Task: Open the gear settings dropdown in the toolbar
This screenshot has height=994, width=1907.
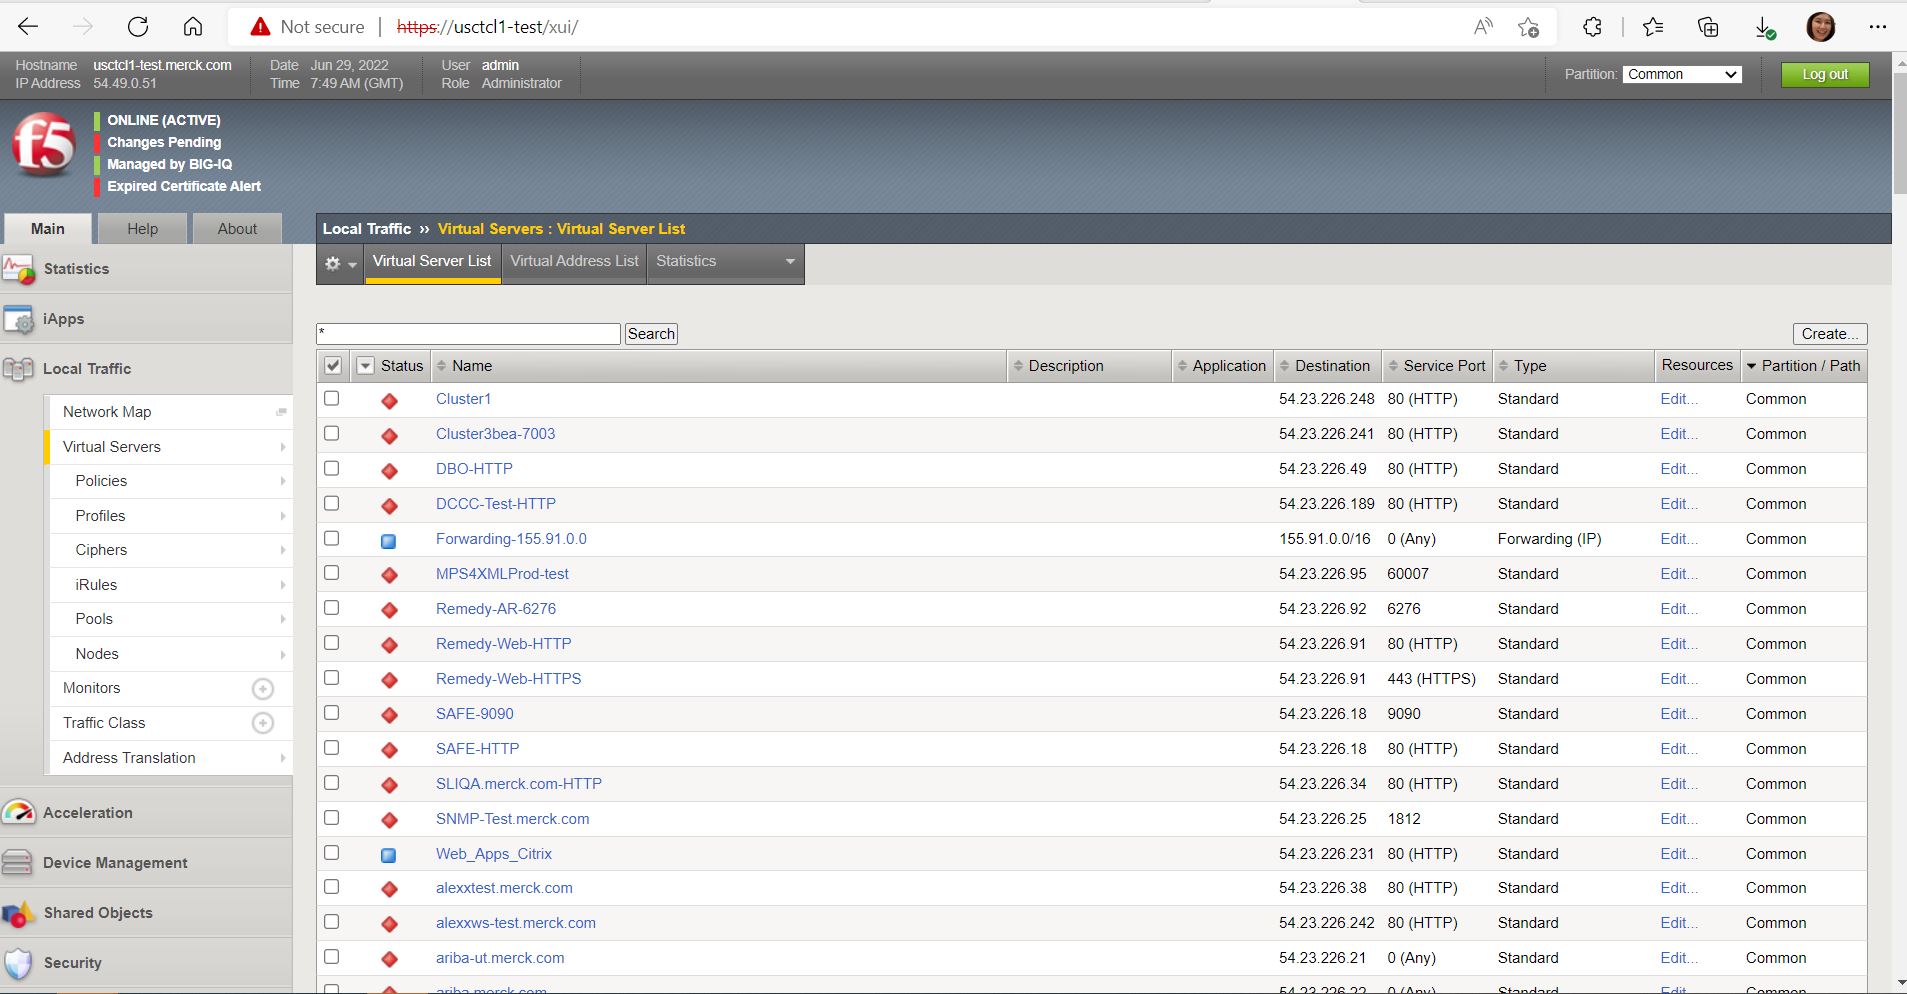Action: click(339, 263)
